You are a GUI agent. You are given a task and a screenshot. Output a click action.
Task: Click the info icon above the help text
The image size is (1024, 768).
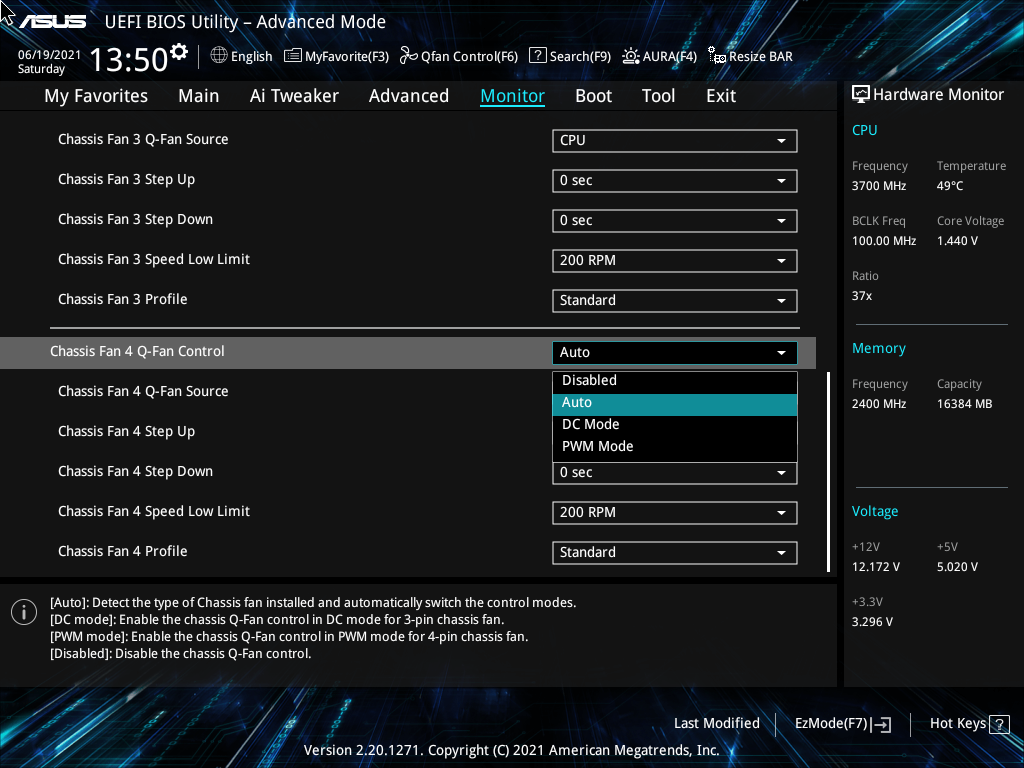click(x=23, y=611)
